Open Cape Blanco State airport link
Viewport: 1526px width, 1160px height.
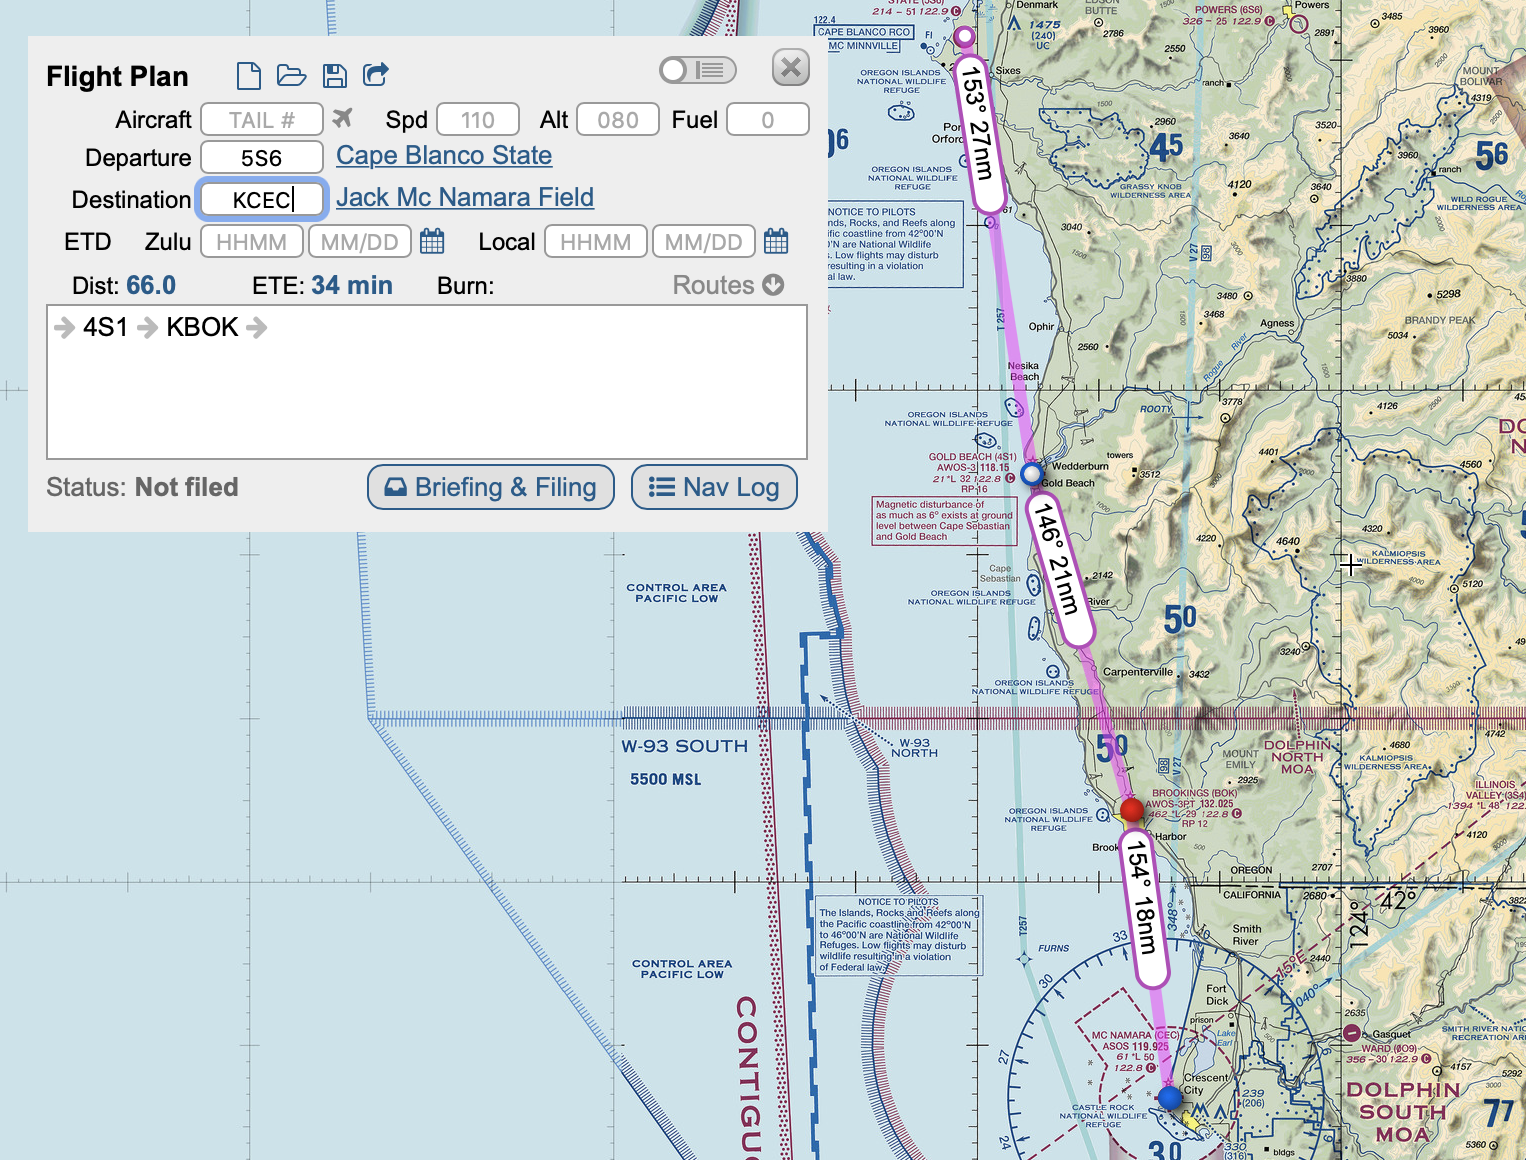444,156
